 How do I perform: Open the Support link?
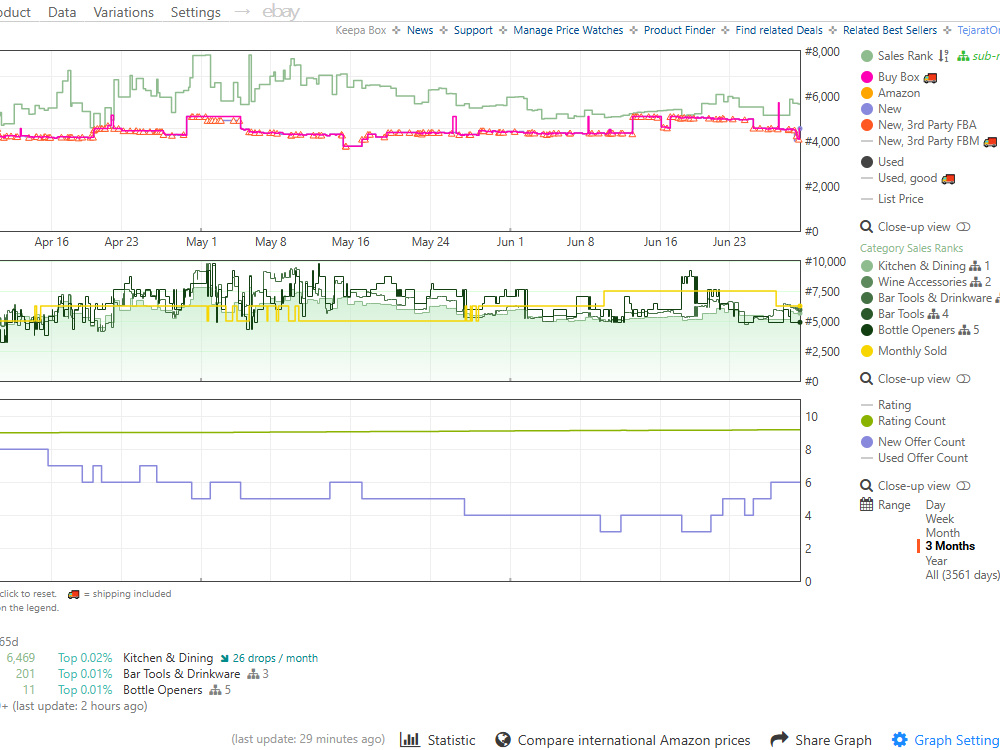click(x=473, y=30)
